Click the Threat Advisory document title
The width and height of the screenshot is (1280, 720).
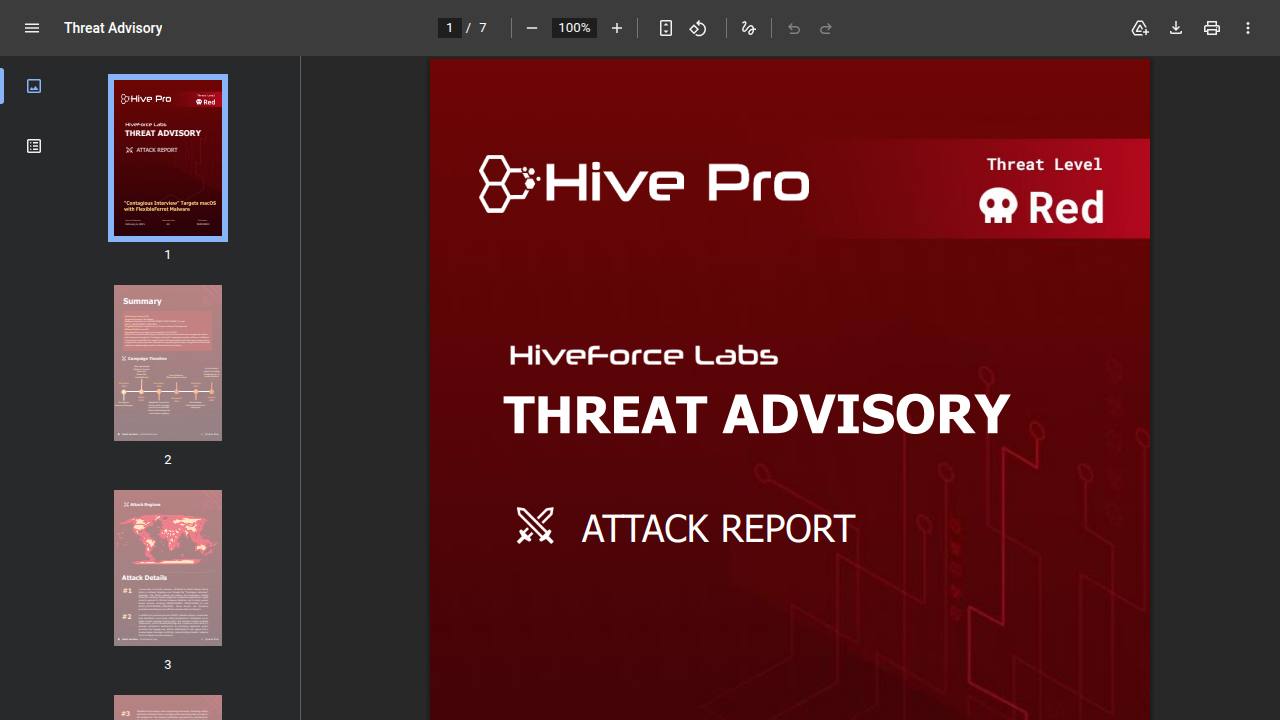(113, 28)
